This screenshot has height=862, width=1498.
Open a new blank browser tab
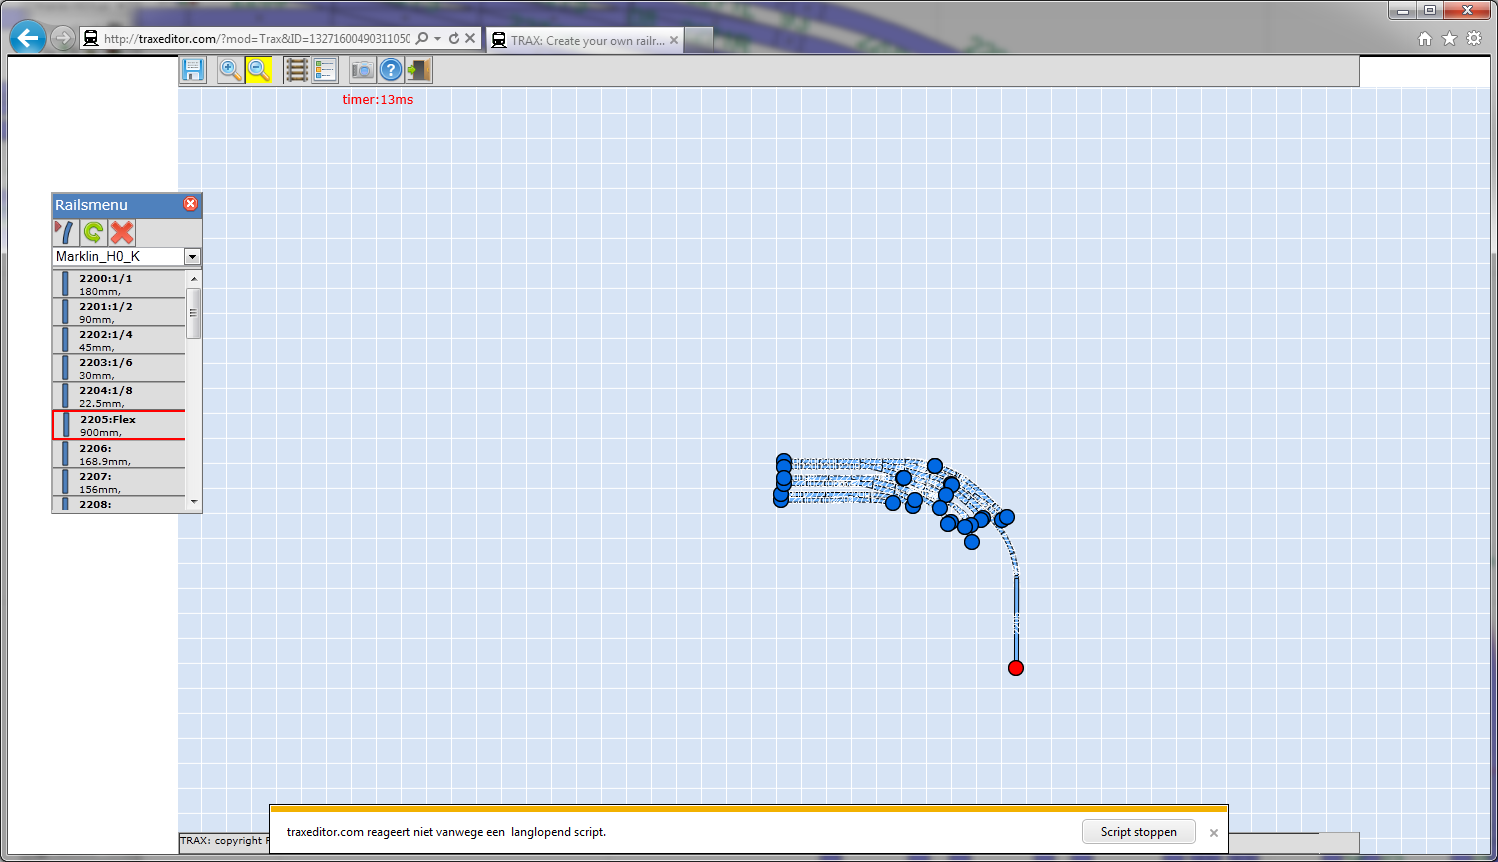pos(699,40)
